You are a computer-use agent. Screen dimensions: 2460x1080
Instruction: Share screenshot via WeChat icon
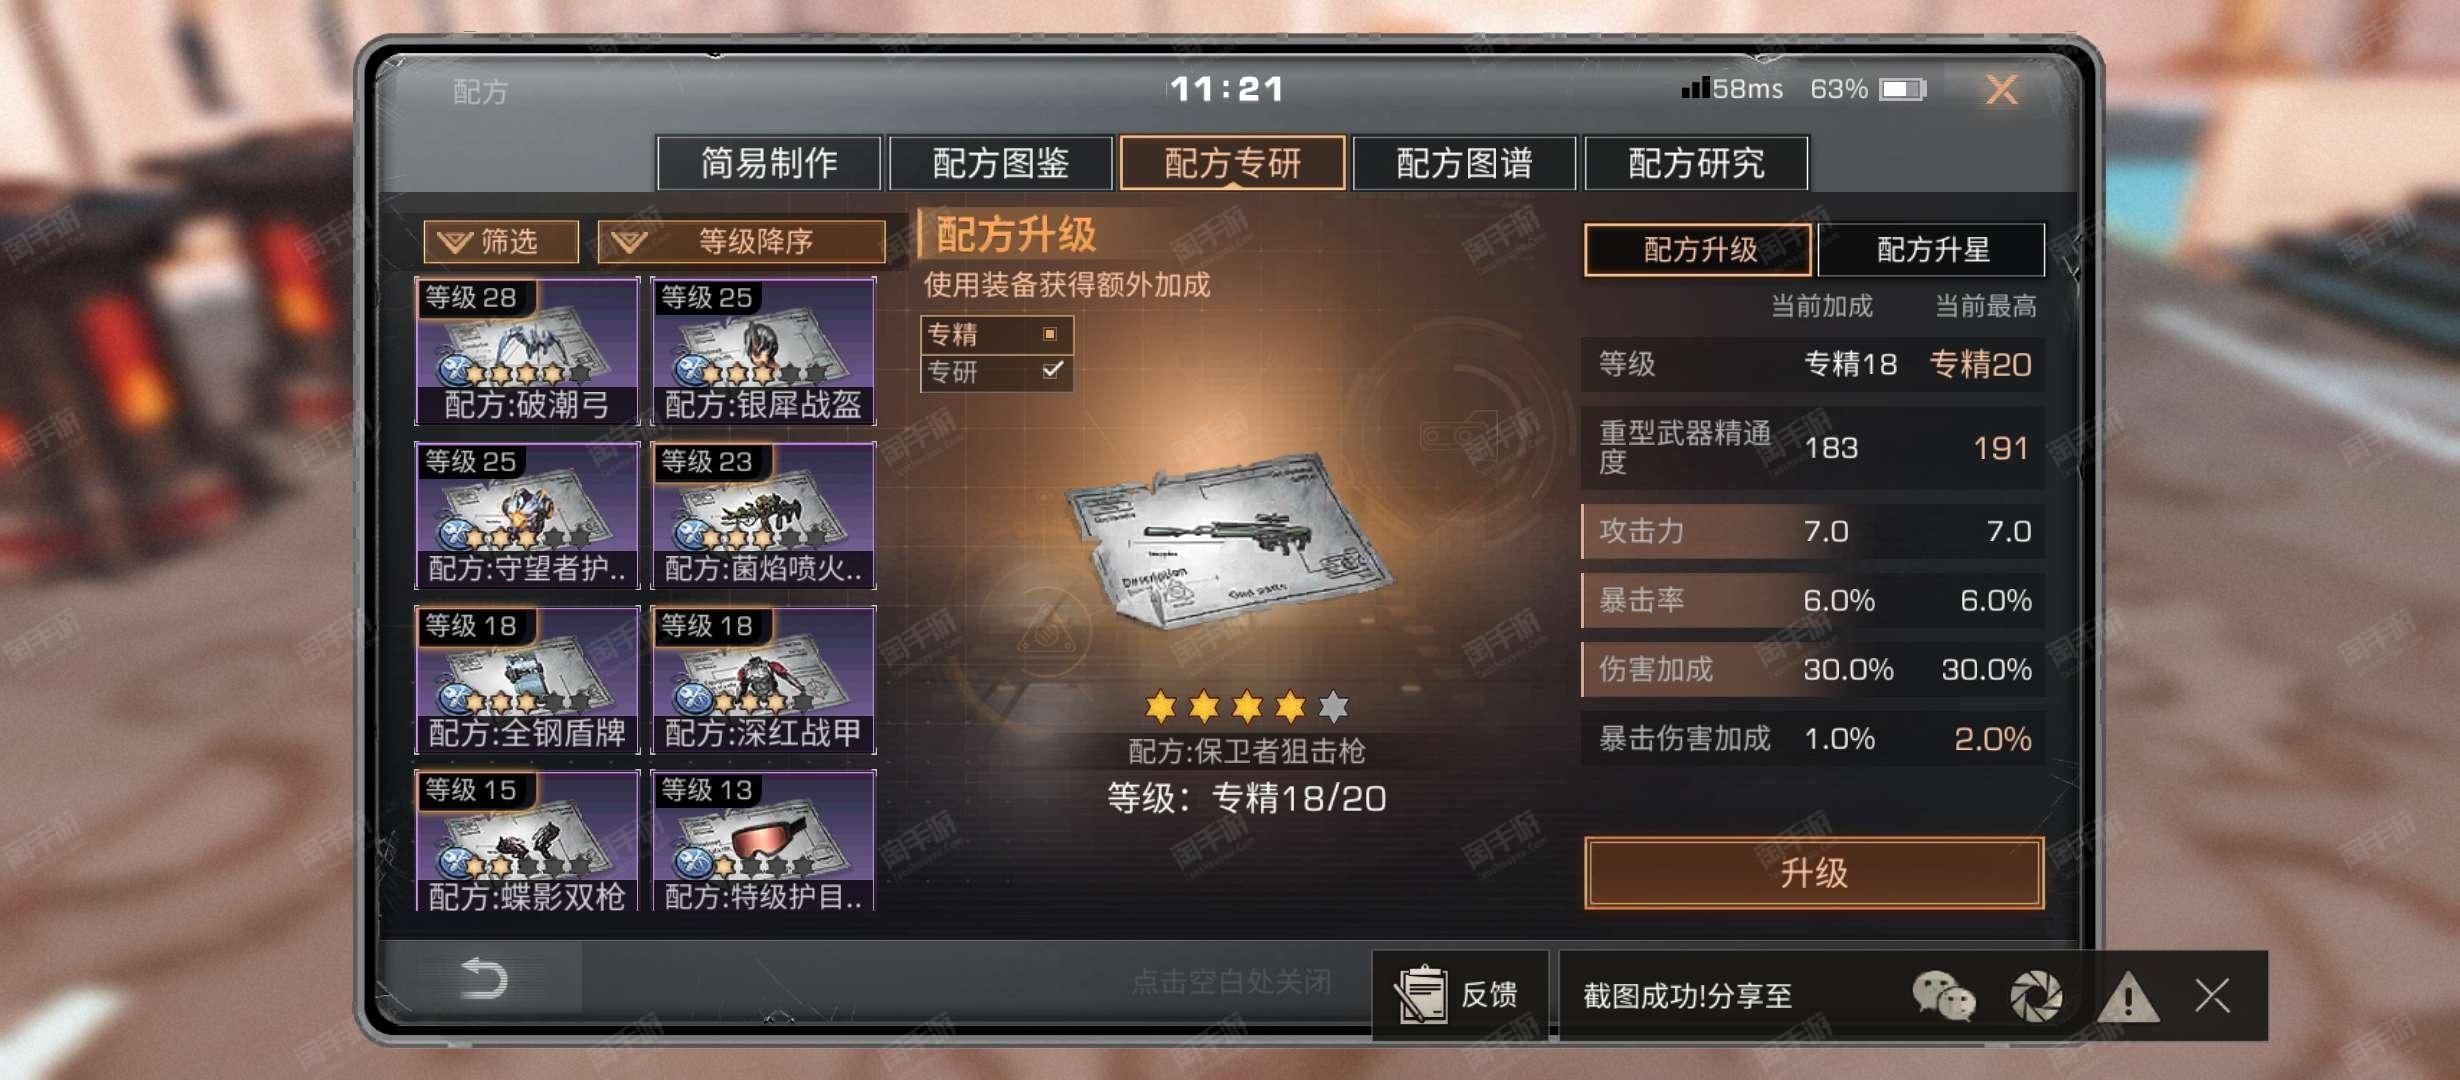point(1943,996)
